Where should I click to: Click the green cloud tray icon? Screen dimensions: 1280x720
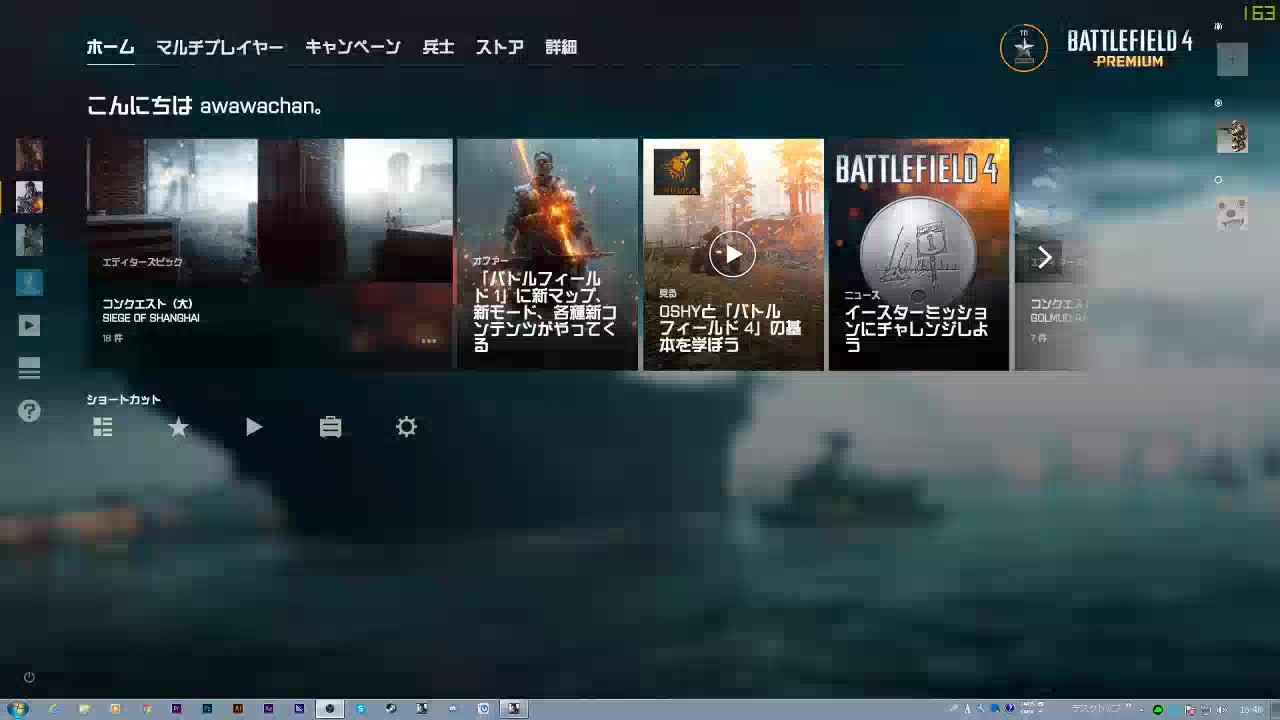tap(1158, 710)
